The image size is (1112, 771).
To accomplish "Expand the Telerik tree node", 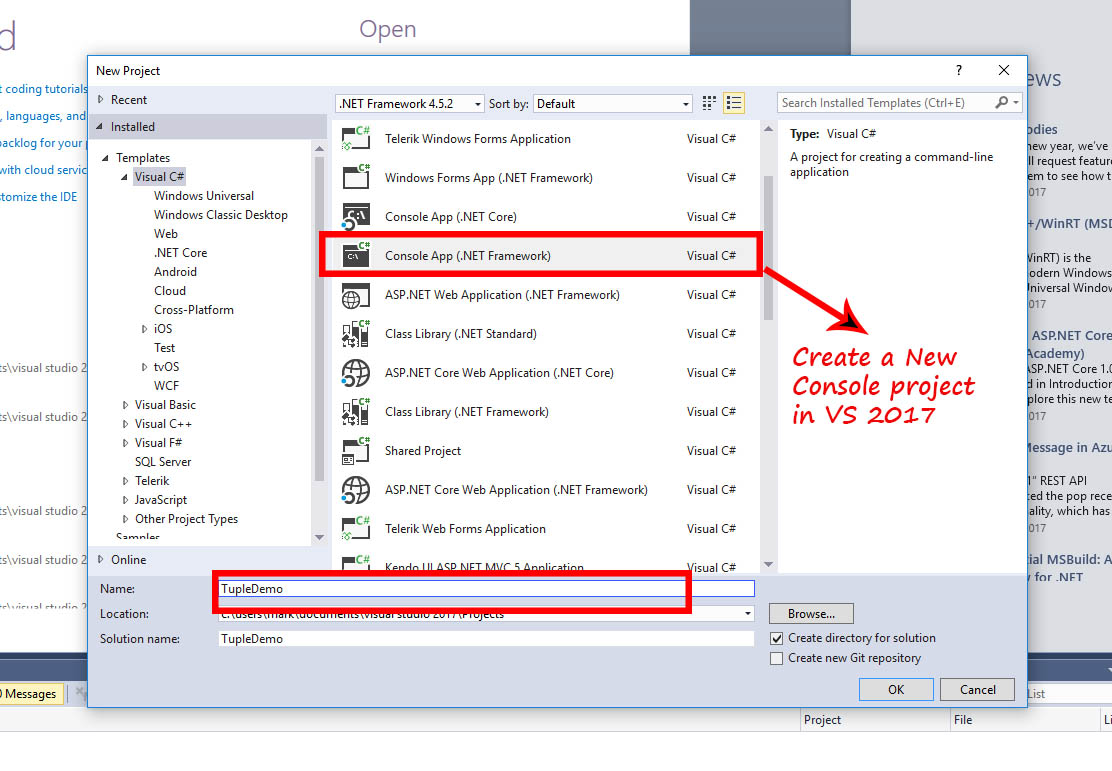I will pos(126,481).
